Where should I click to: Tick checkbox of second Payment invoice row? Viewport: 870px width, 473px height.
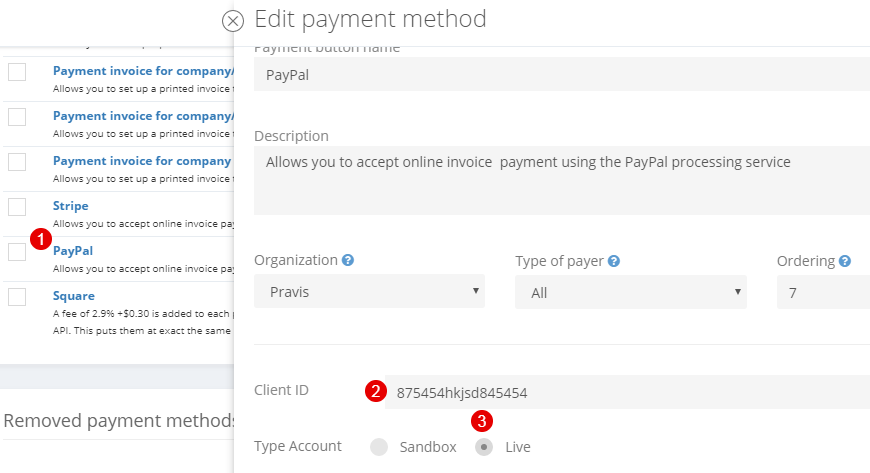(x=17, y=117)
